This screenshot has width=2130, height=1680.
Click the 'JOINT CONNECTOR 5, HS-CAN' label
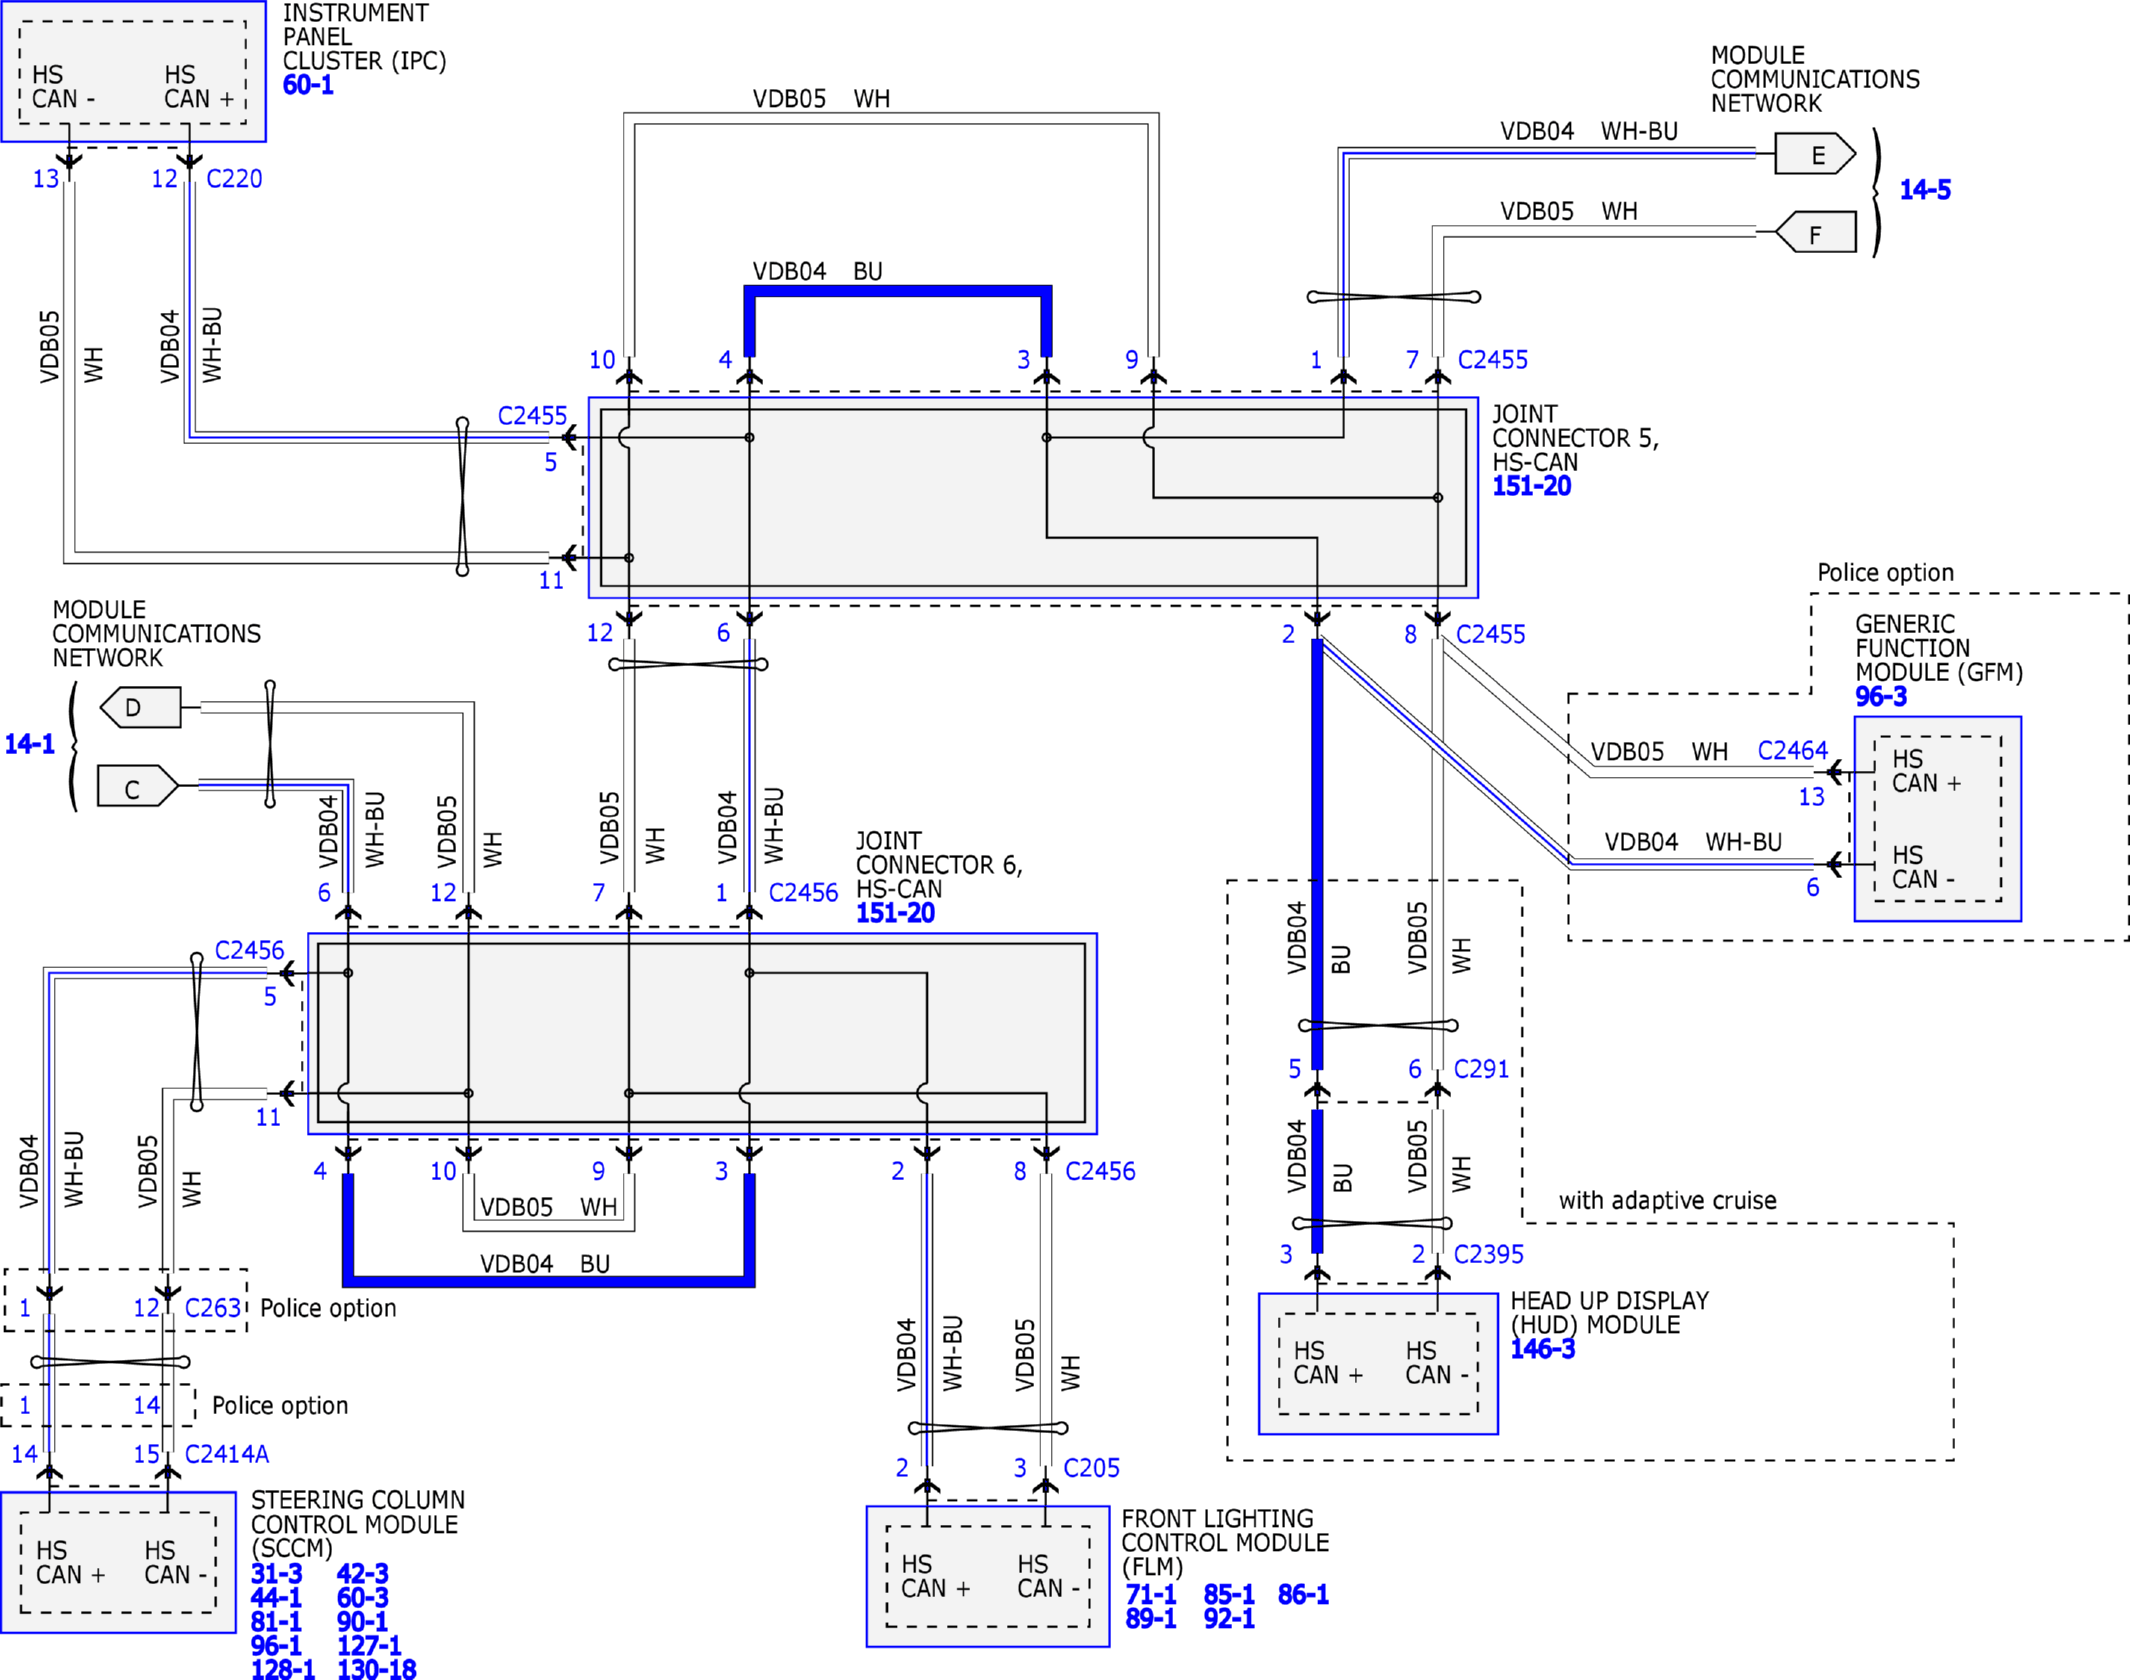pos(1575,438)
